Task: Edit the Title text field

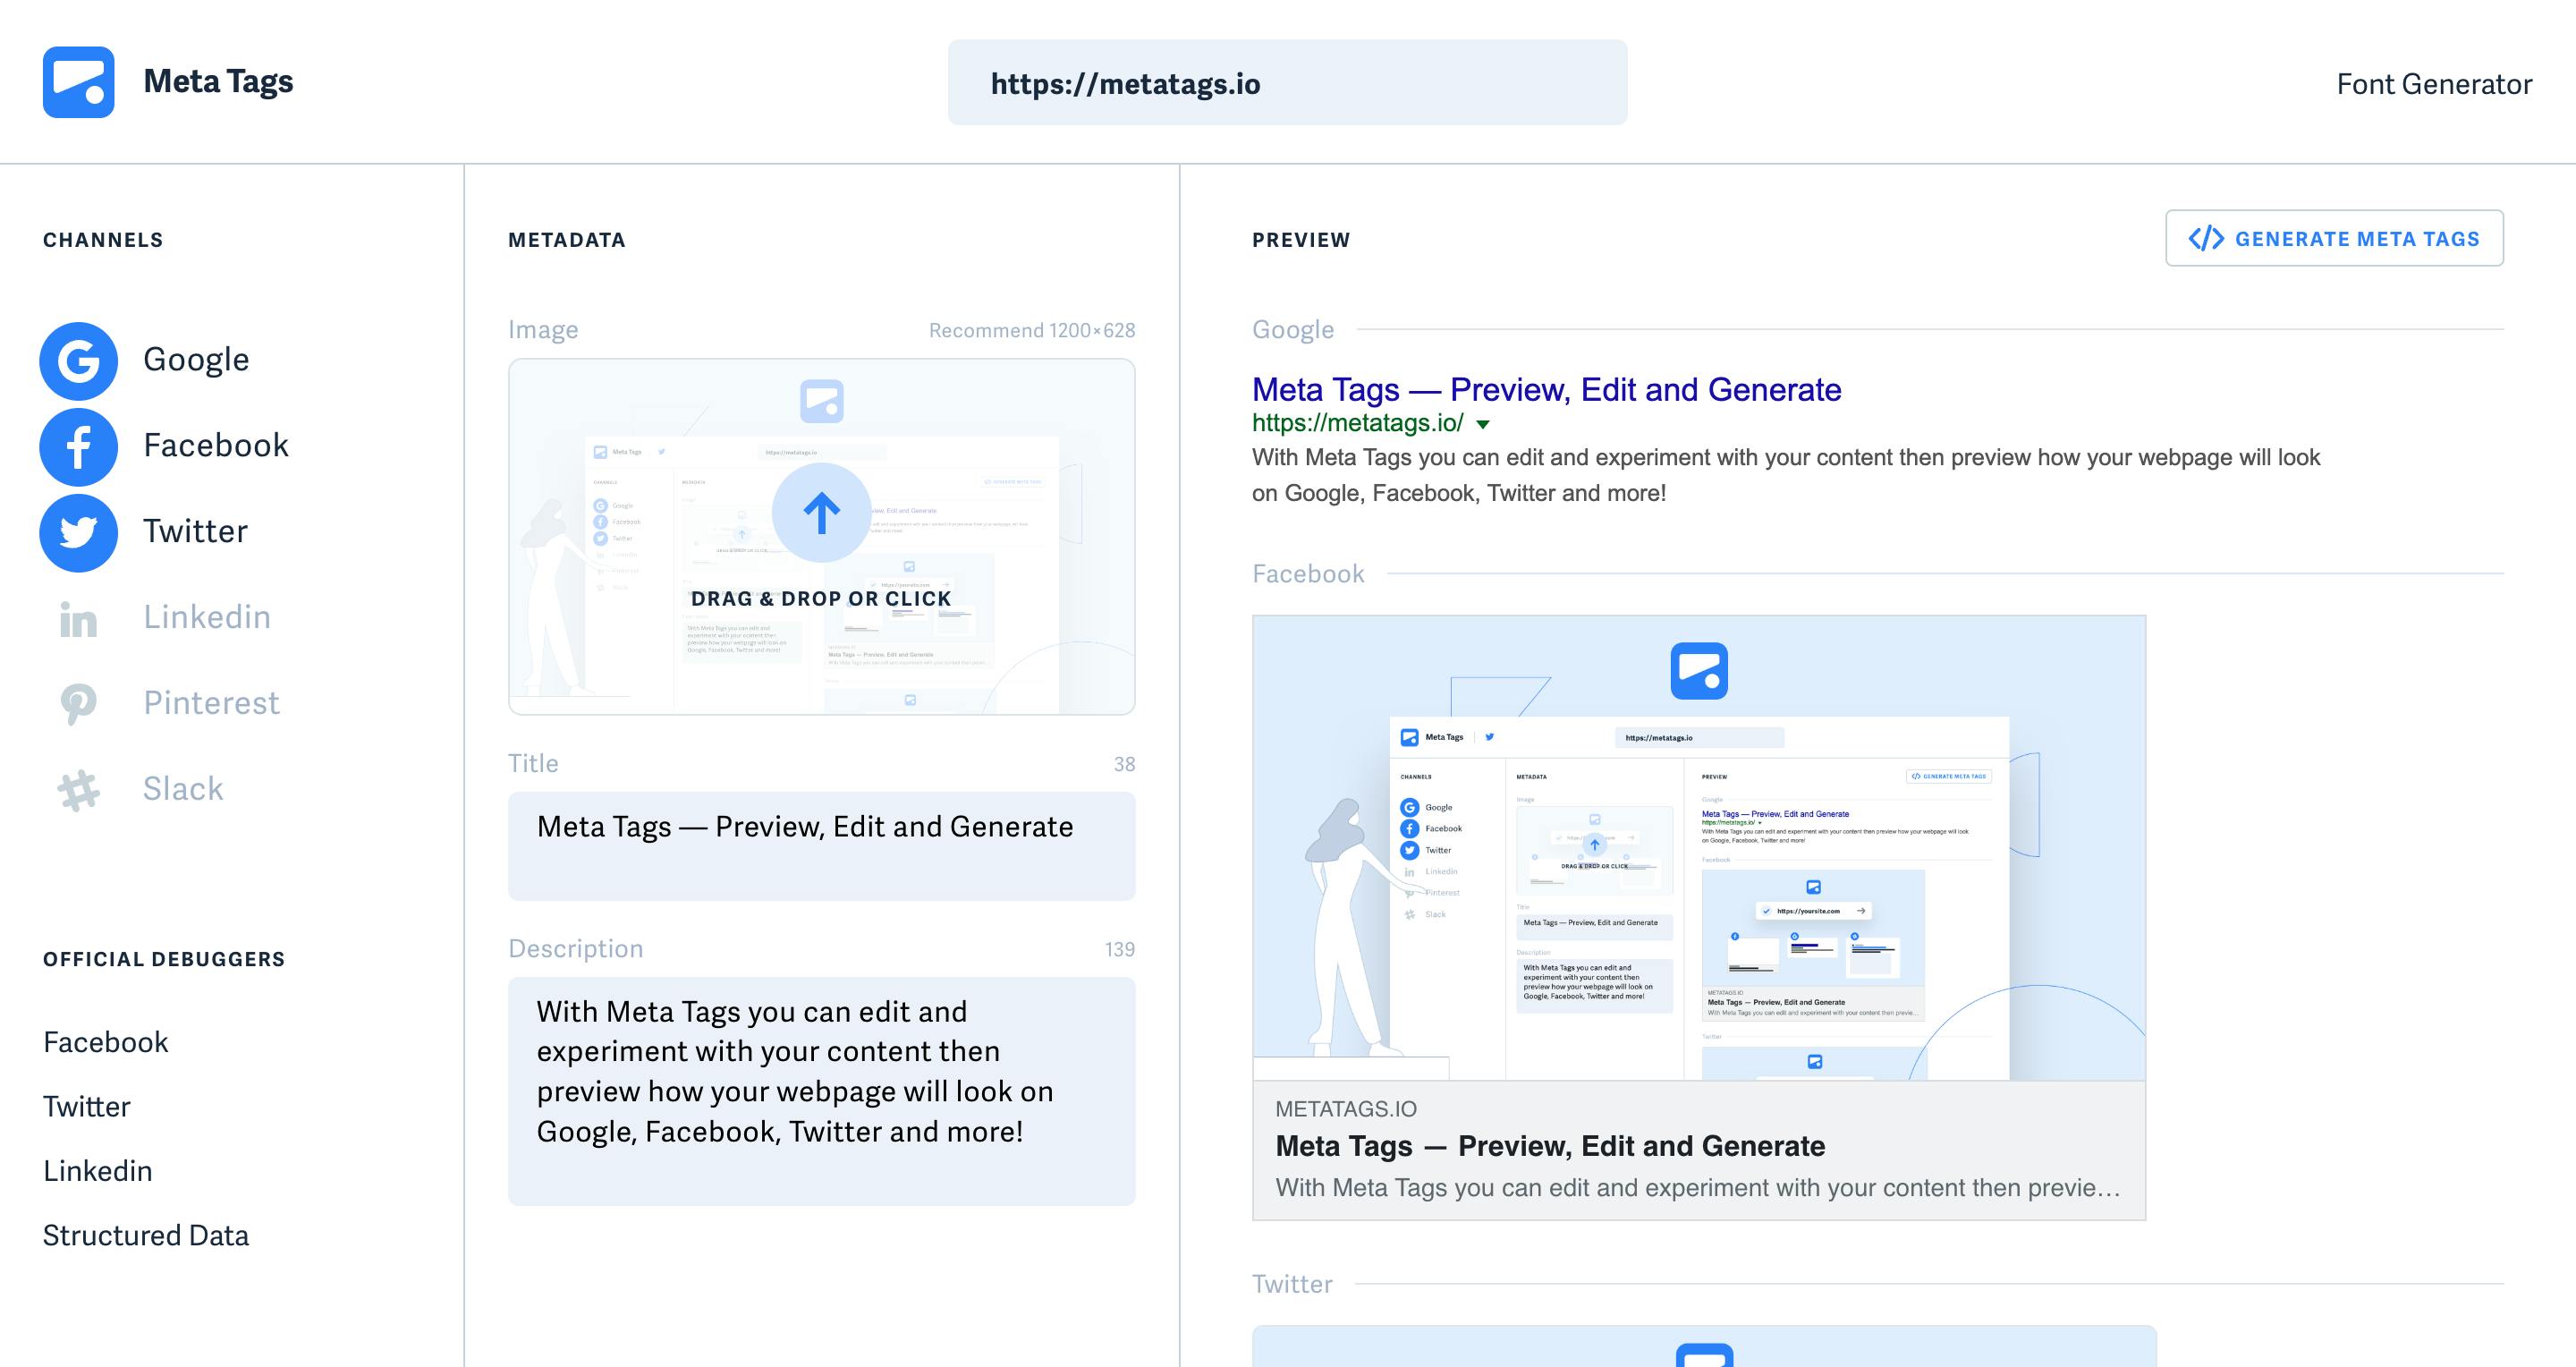Action: tap(821, 846)
